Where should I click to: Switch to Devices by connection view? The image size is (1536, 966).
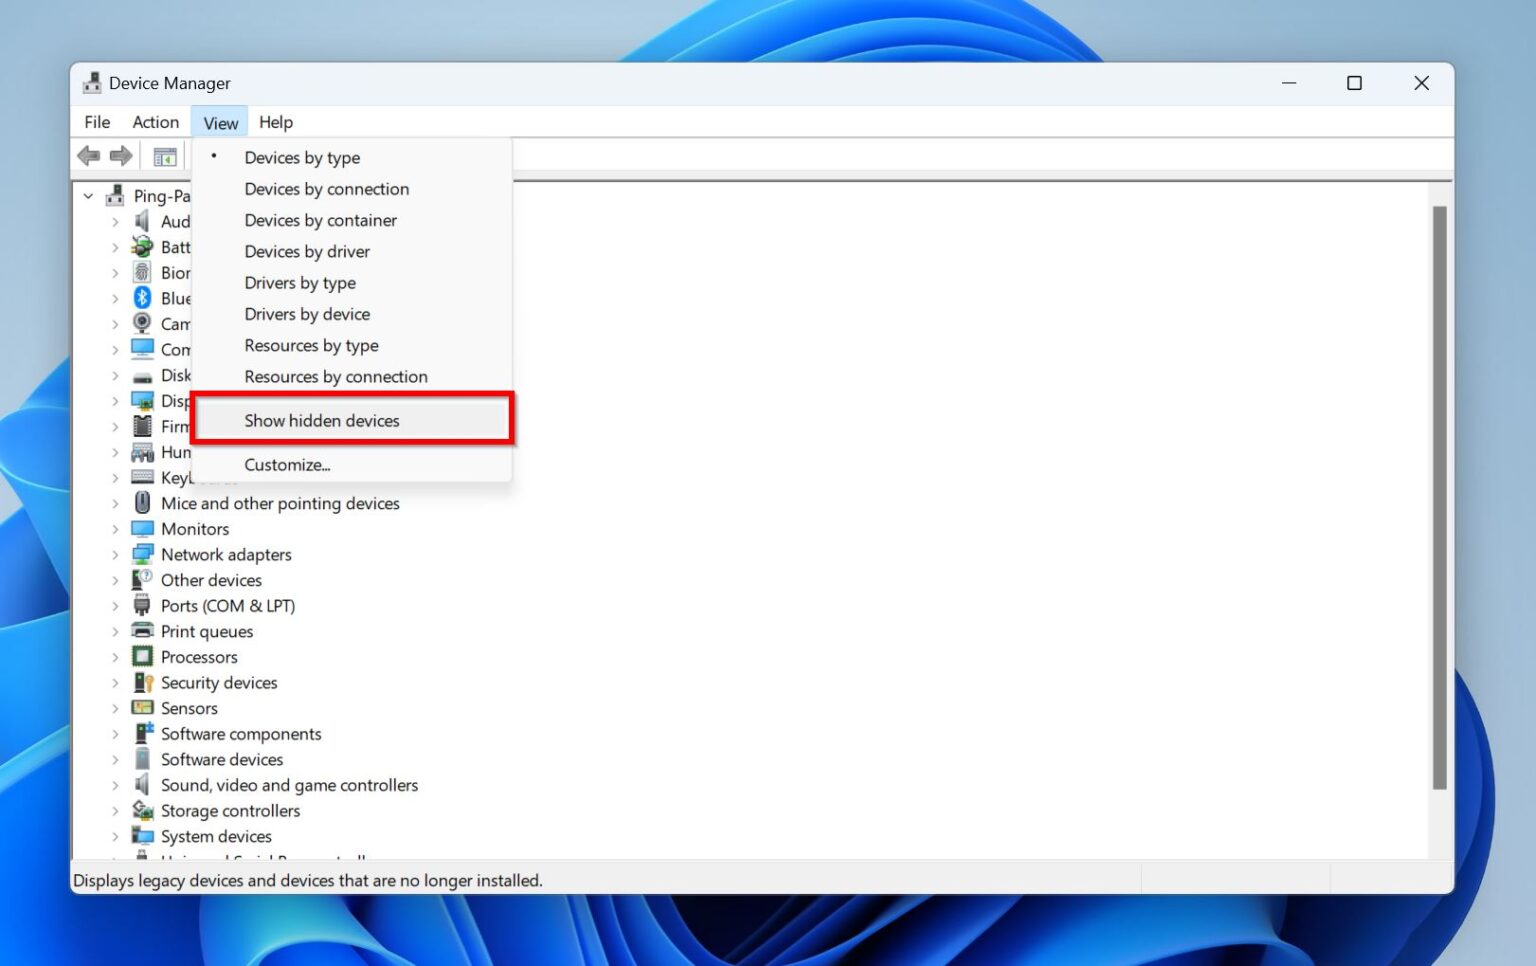point(326,189)
